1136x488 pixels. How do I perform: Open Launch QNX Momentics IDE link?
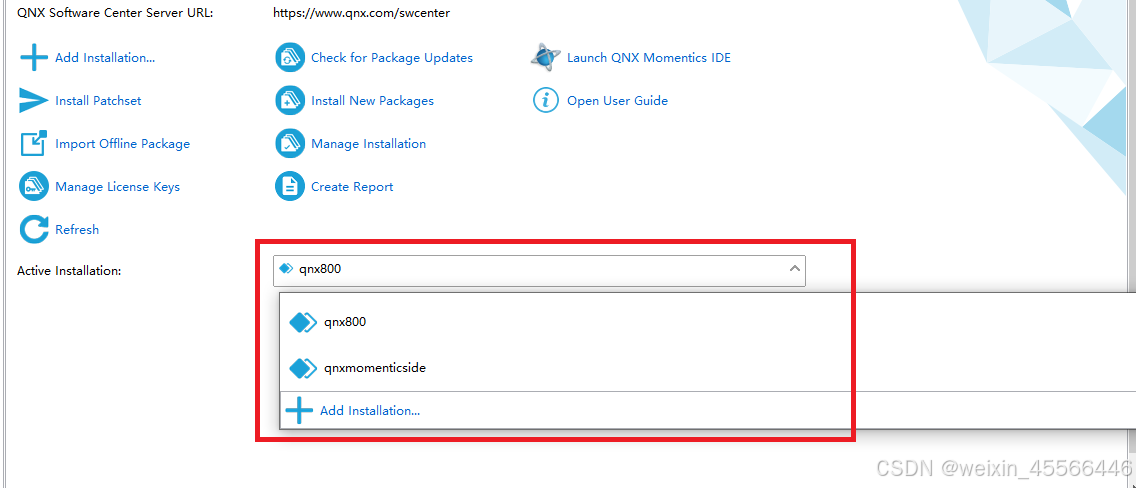click(x=649, y=58)
